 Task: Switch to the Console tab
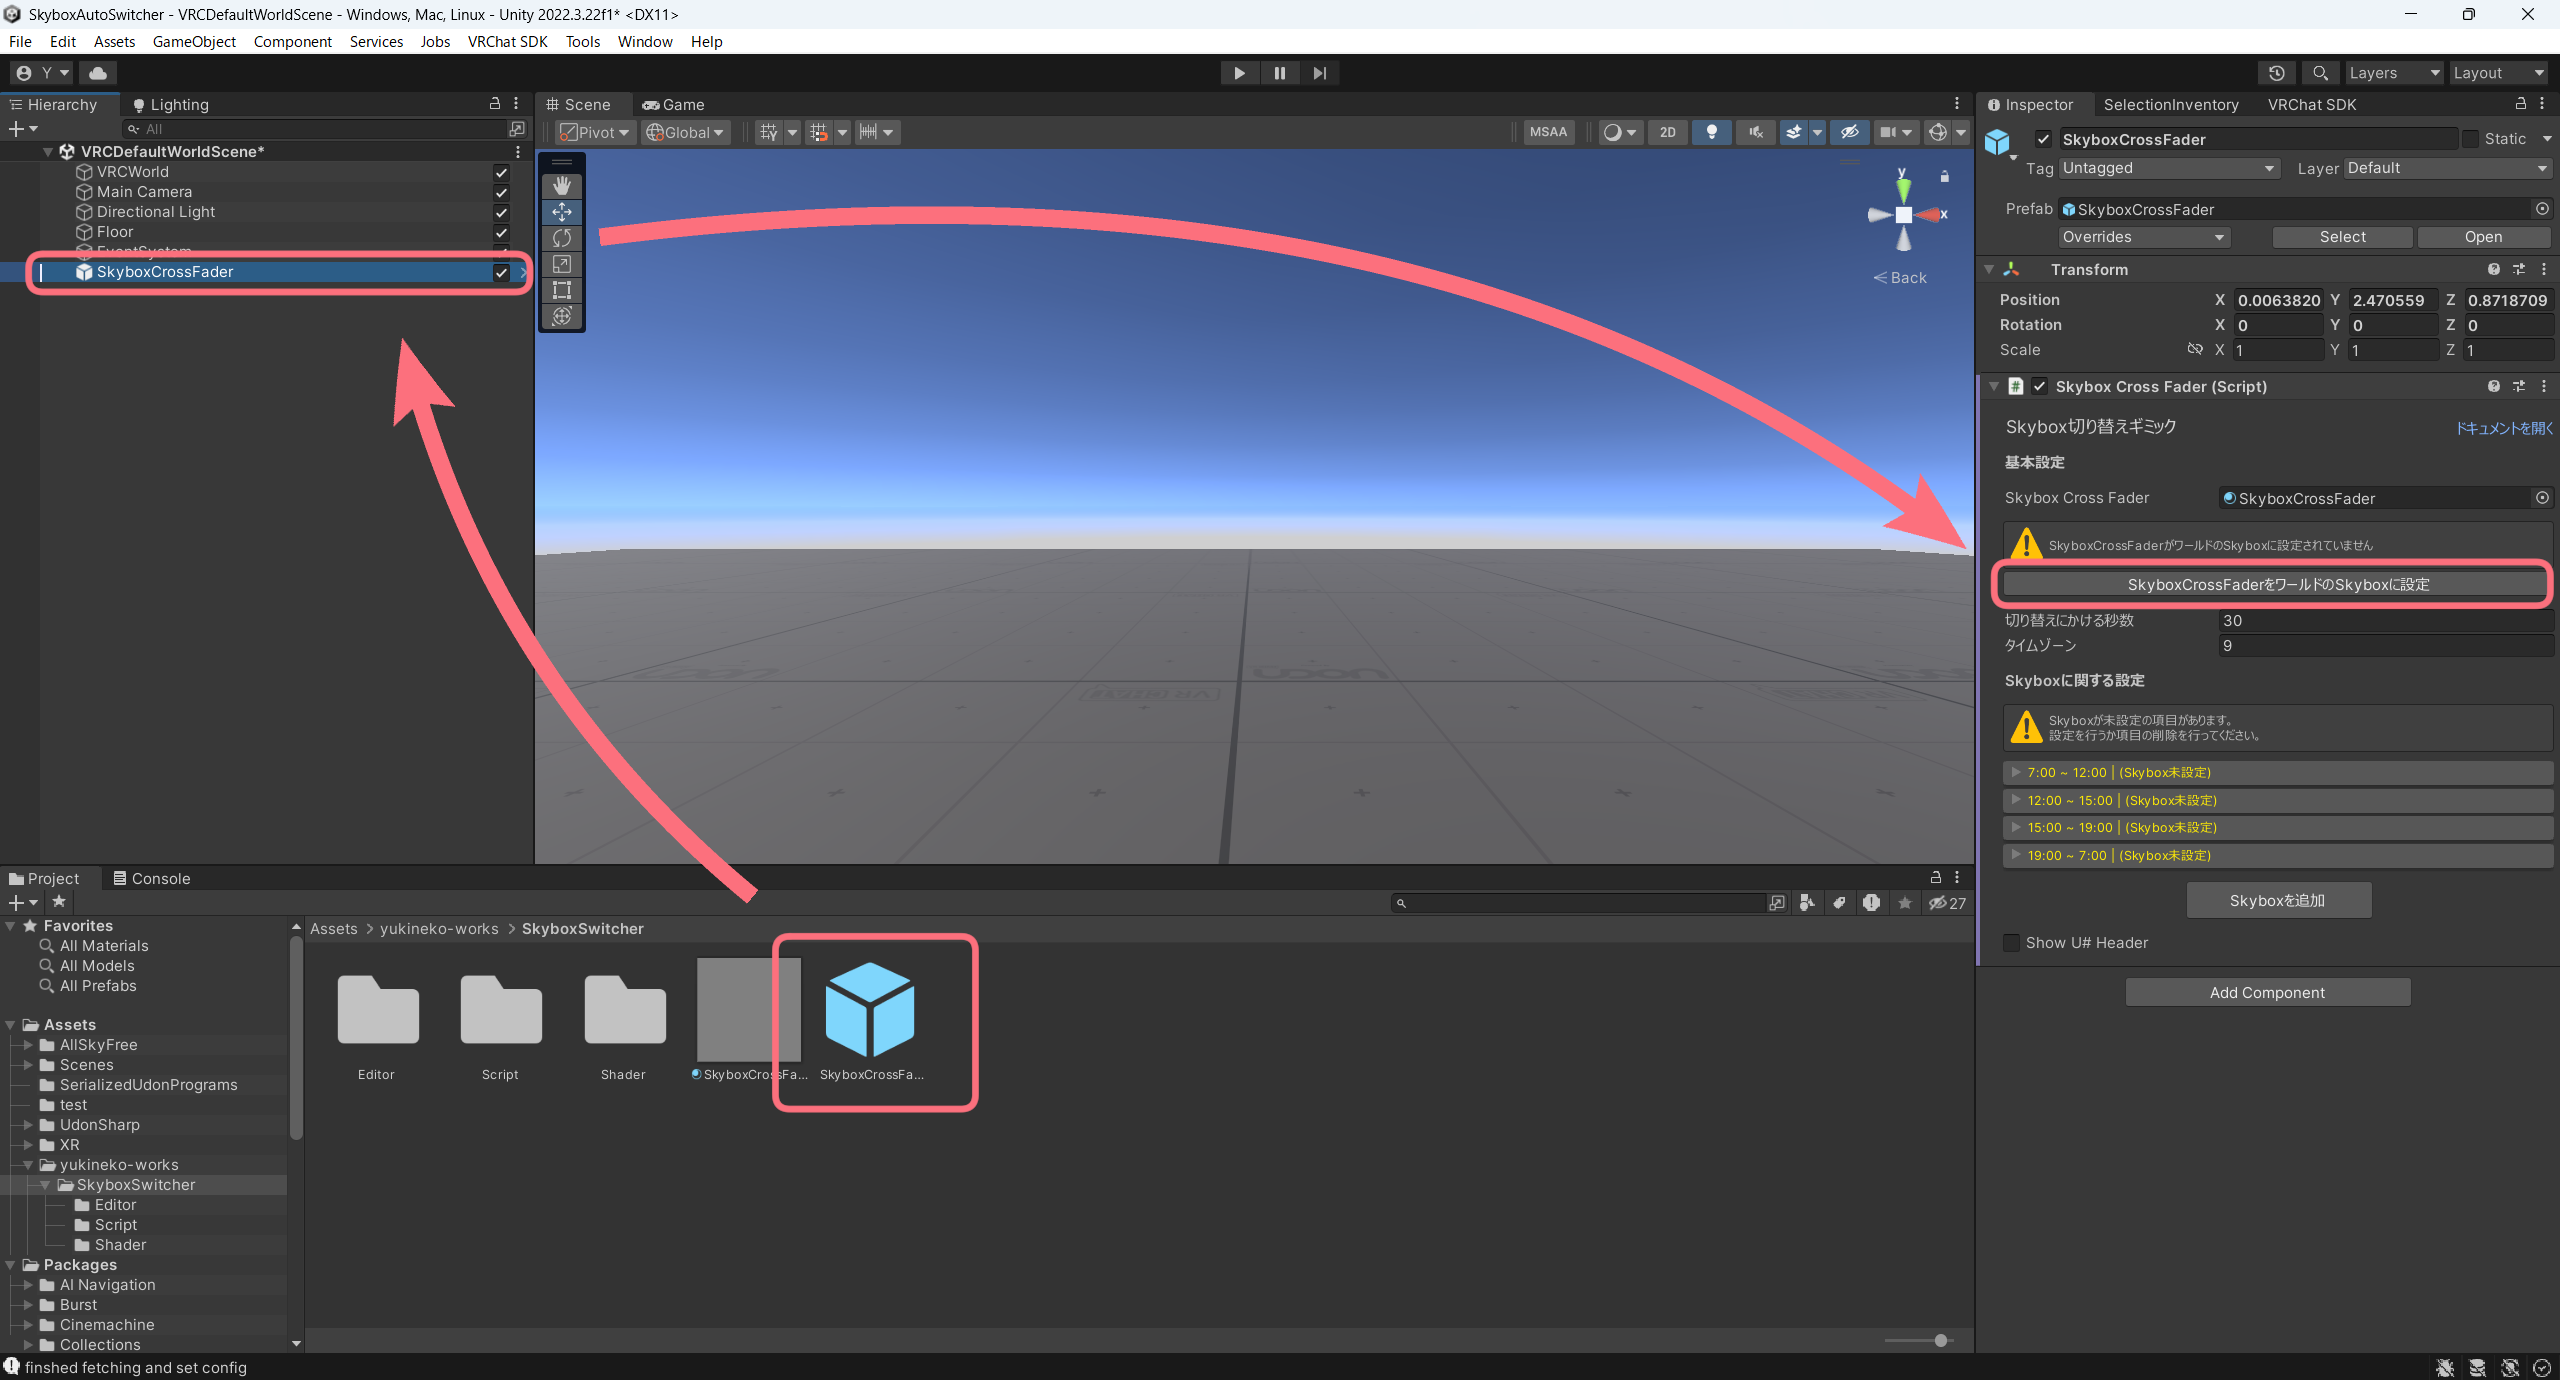pyautogui.click(x=151, y=878)
